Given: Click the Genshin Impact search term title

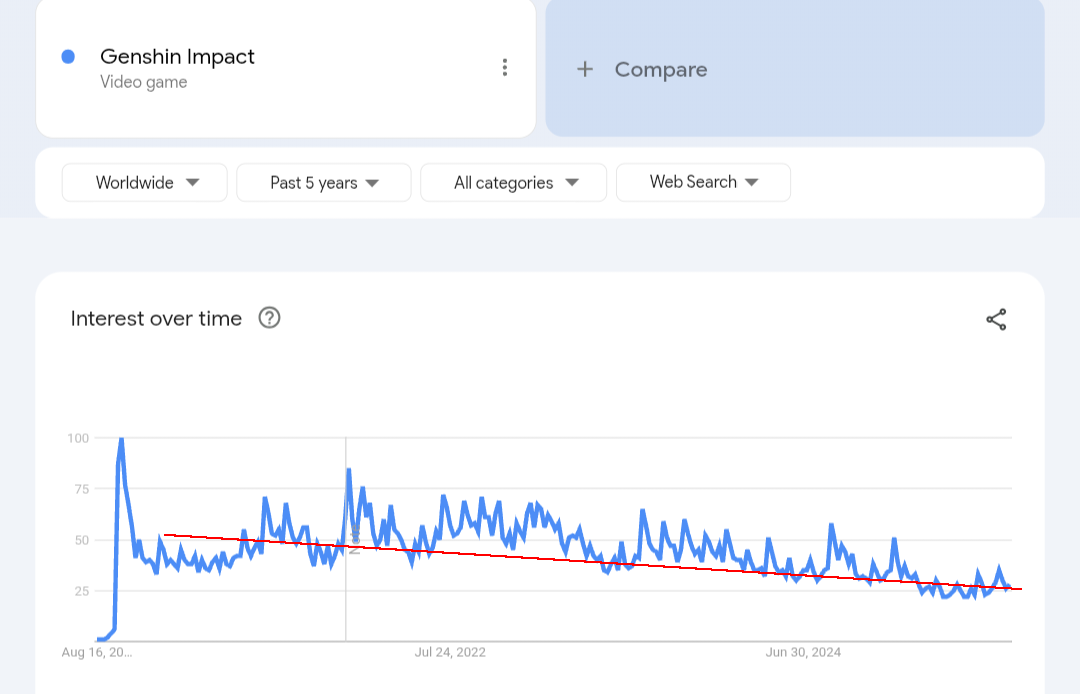Looking at the screenshot, I should pyautogui.click(x=177, y=57).
